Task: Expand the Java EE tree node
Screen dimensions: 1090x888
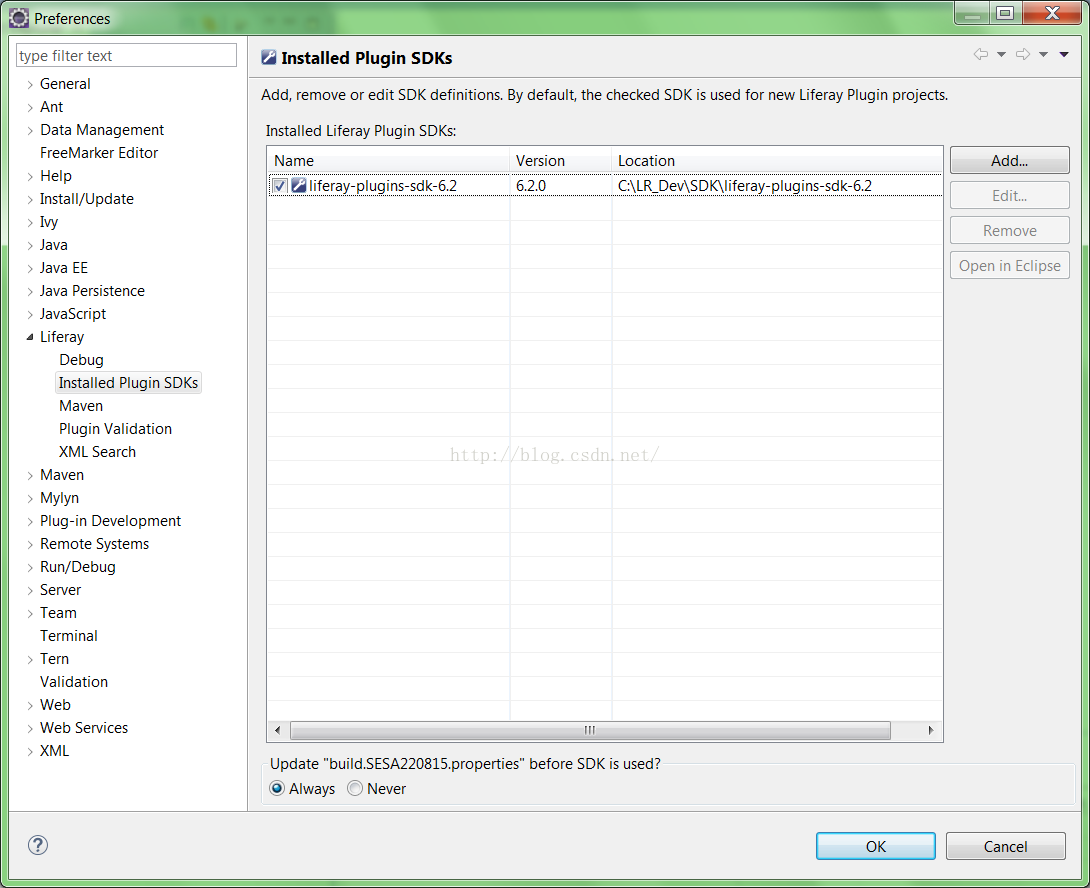Action: 30,268
